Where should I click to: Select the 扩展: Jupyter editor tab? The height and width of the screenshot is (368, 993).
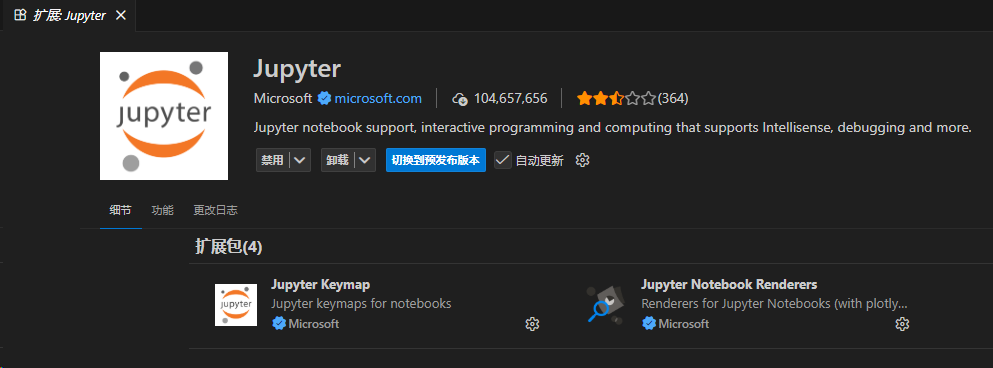[x=68, y=15]
